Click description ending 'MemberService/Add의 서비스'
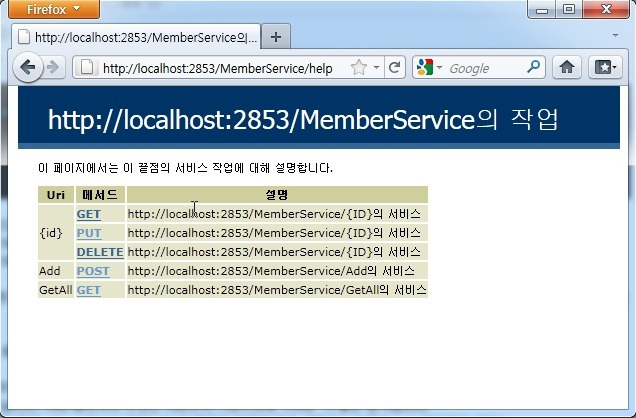The image size is (636, 418). (x=271, y=271)
